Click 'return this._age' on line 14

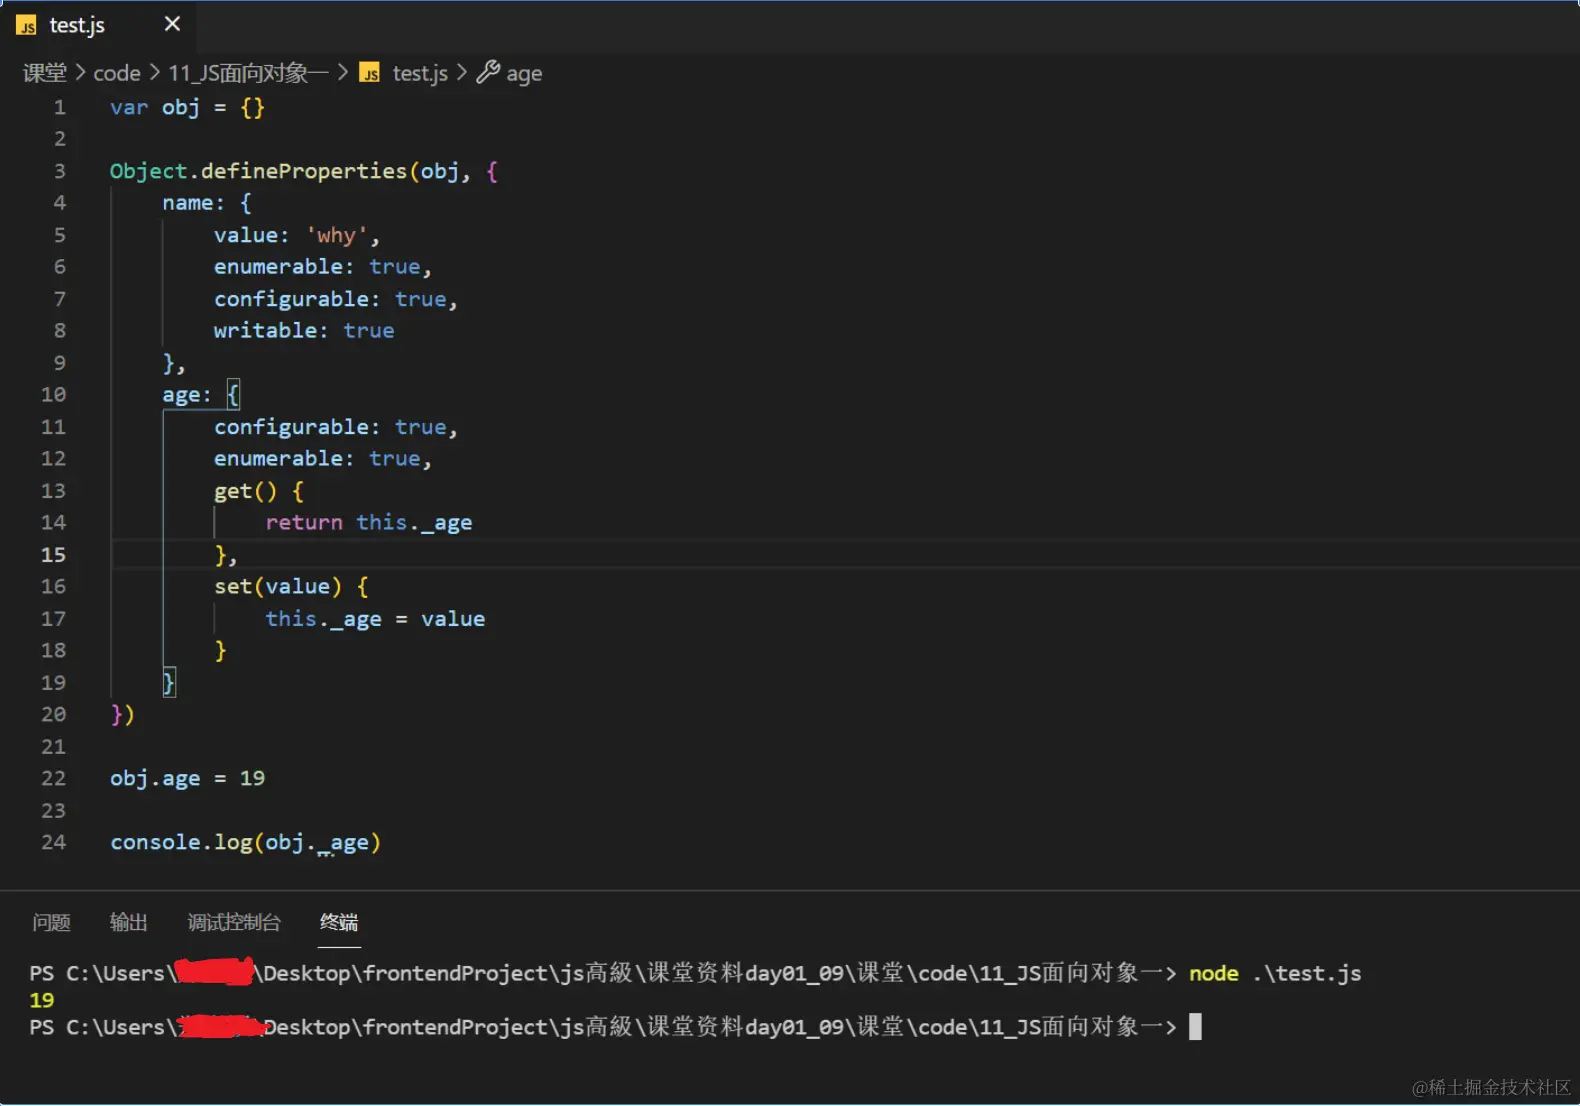(369, 523)
